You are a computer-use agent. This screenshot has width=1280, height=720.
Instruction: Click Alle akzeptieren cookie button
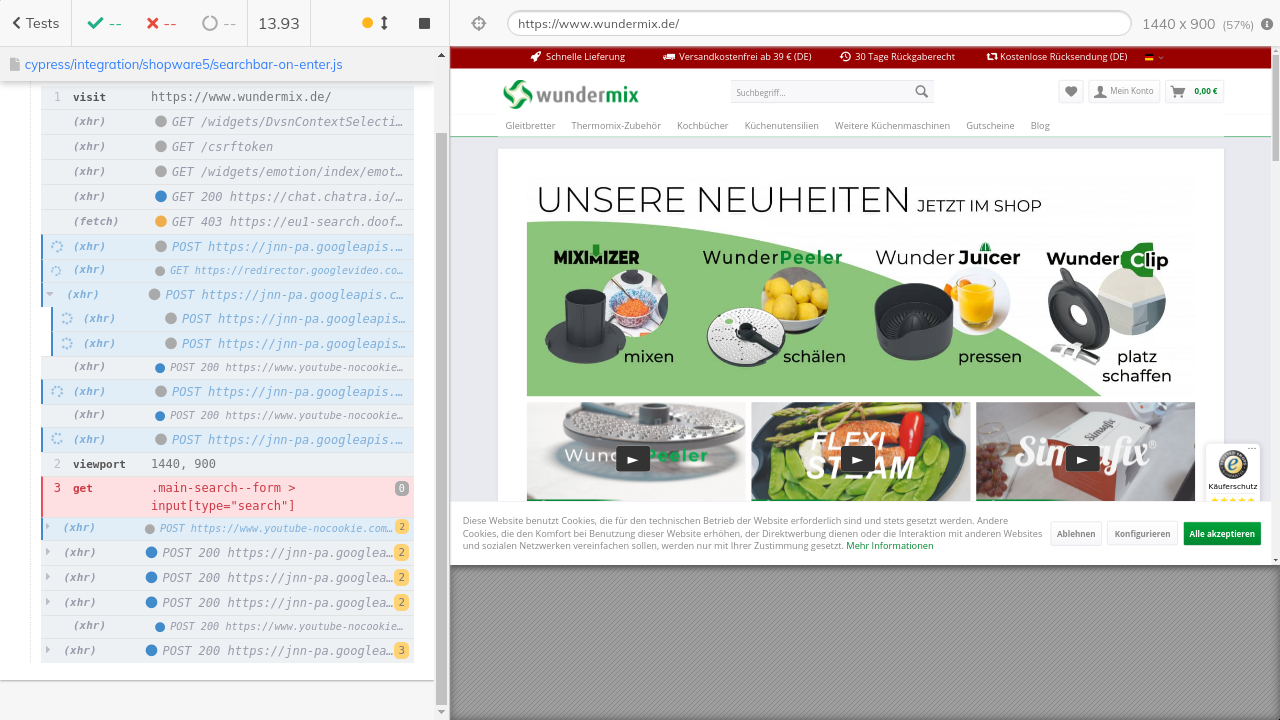pyautogui.click(x=1221, y=534)
